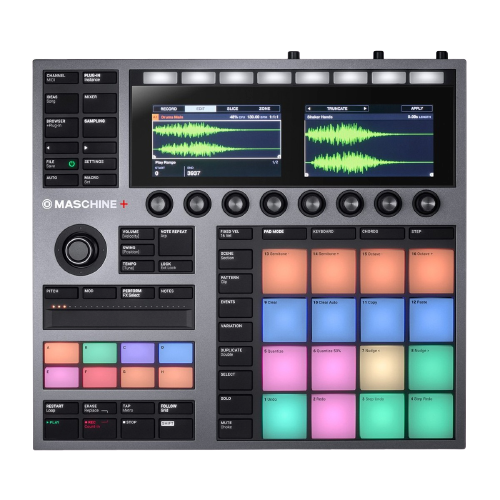The height and width of the screenshot is (500, 500).
Task: Open the RECORD tab on the left display
Action: click(169, 109)
